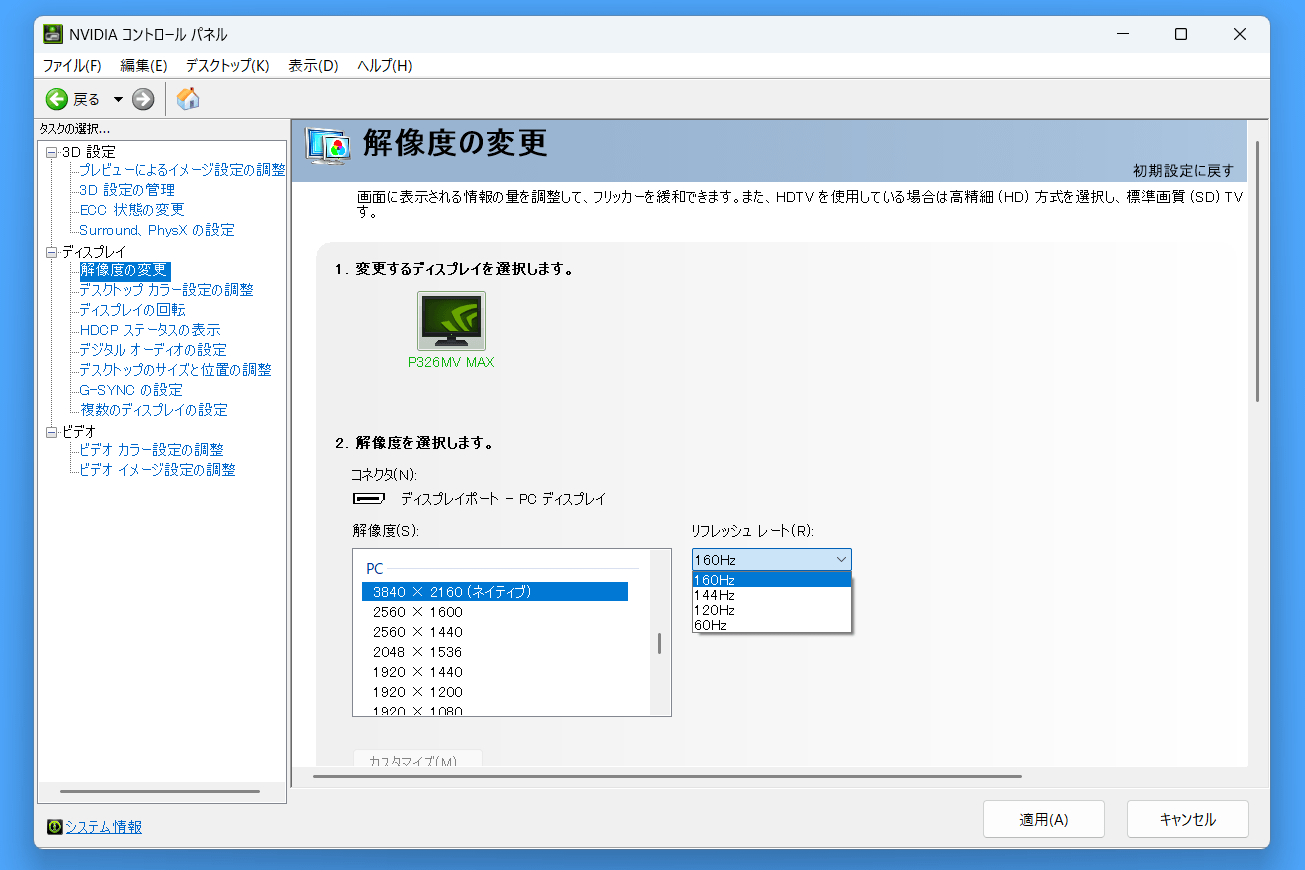Open the システム情報 link
This screenshot has height=870, width=1305.
coord(103,827)
